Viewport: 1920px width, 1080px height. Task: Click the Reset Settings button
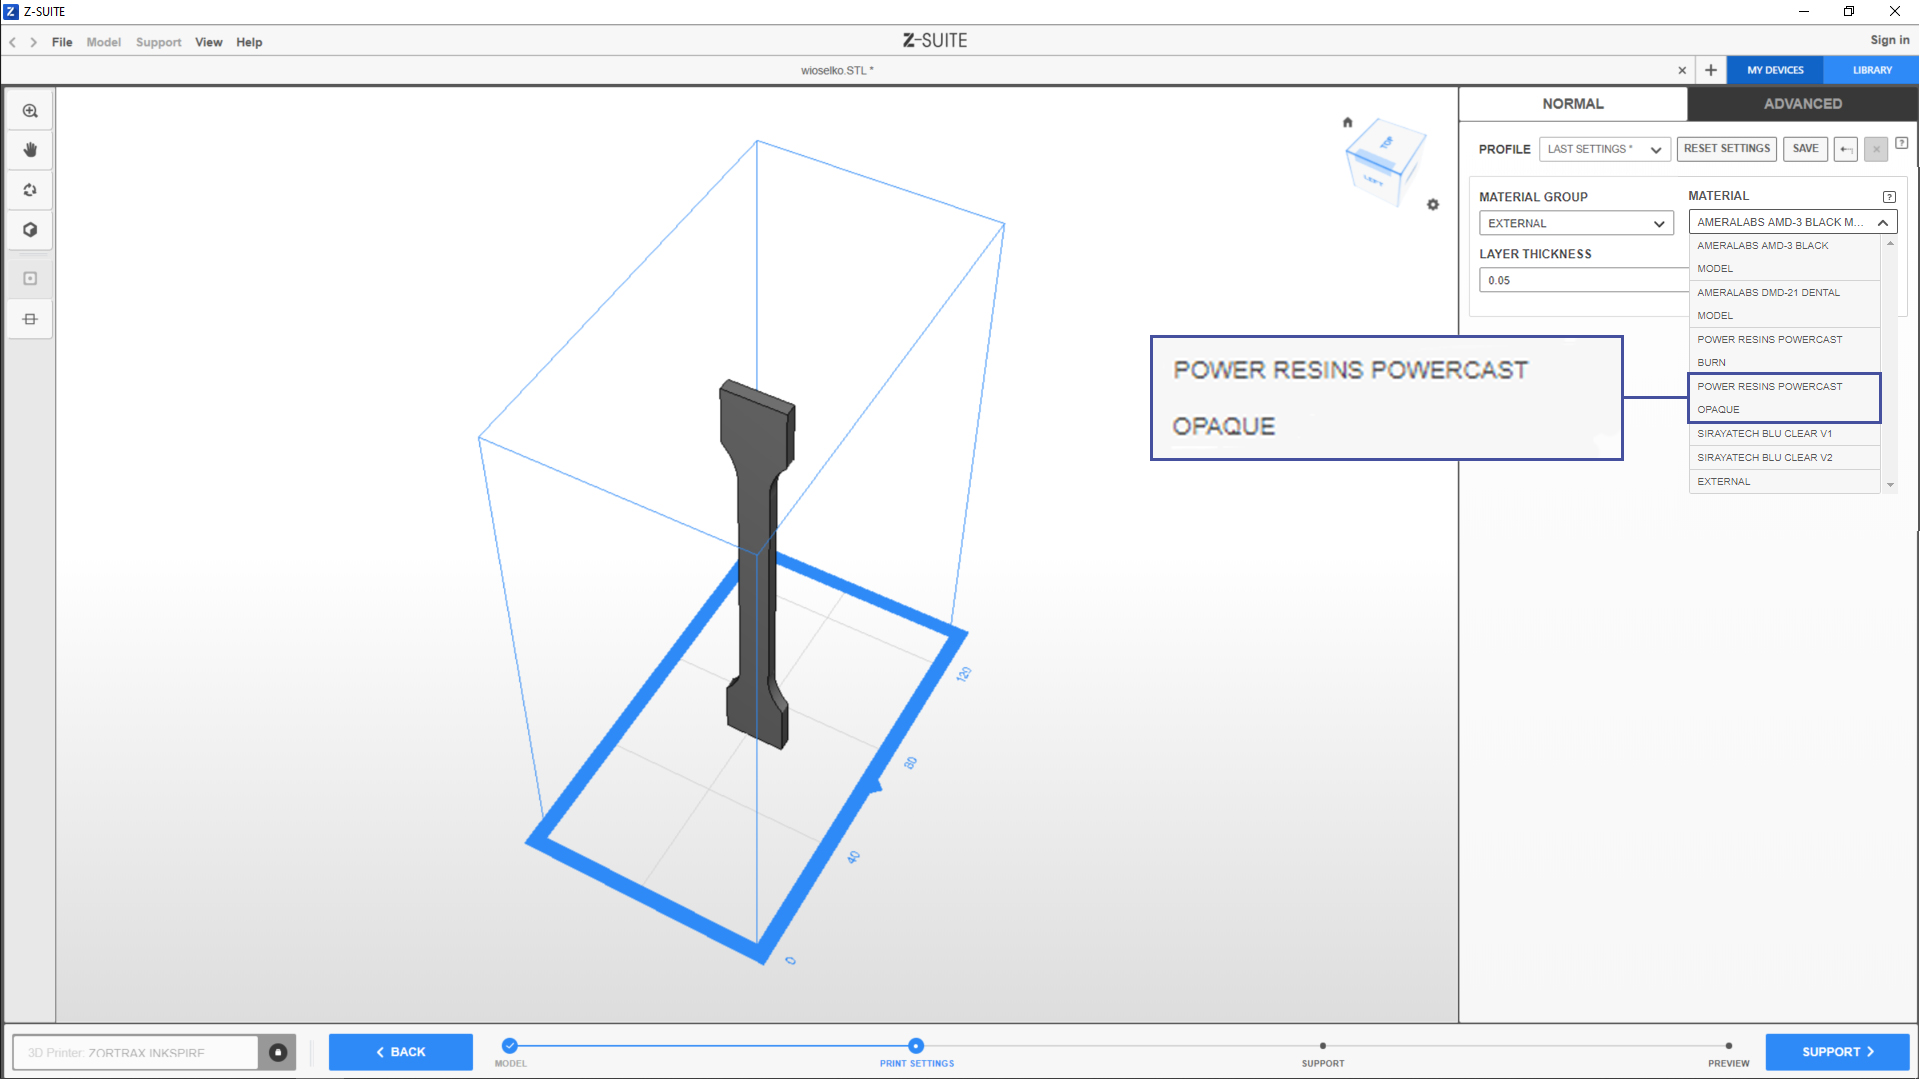tap(1726, 149)
